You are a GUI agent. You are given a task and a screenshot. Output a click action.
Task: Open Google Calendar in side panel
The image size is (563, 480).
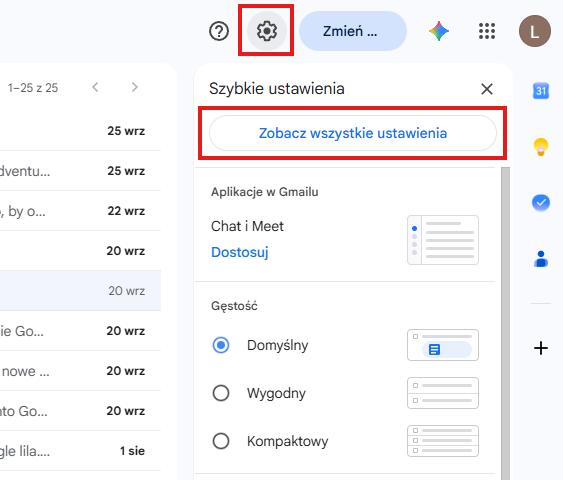coord(541,91)
